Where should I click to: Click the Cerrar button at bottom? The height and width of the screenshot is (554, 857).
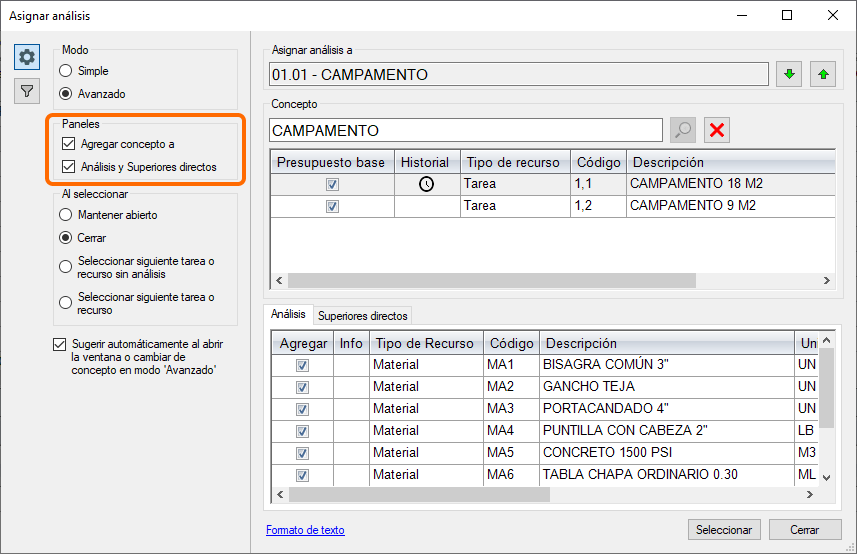(x=805, y=529)
